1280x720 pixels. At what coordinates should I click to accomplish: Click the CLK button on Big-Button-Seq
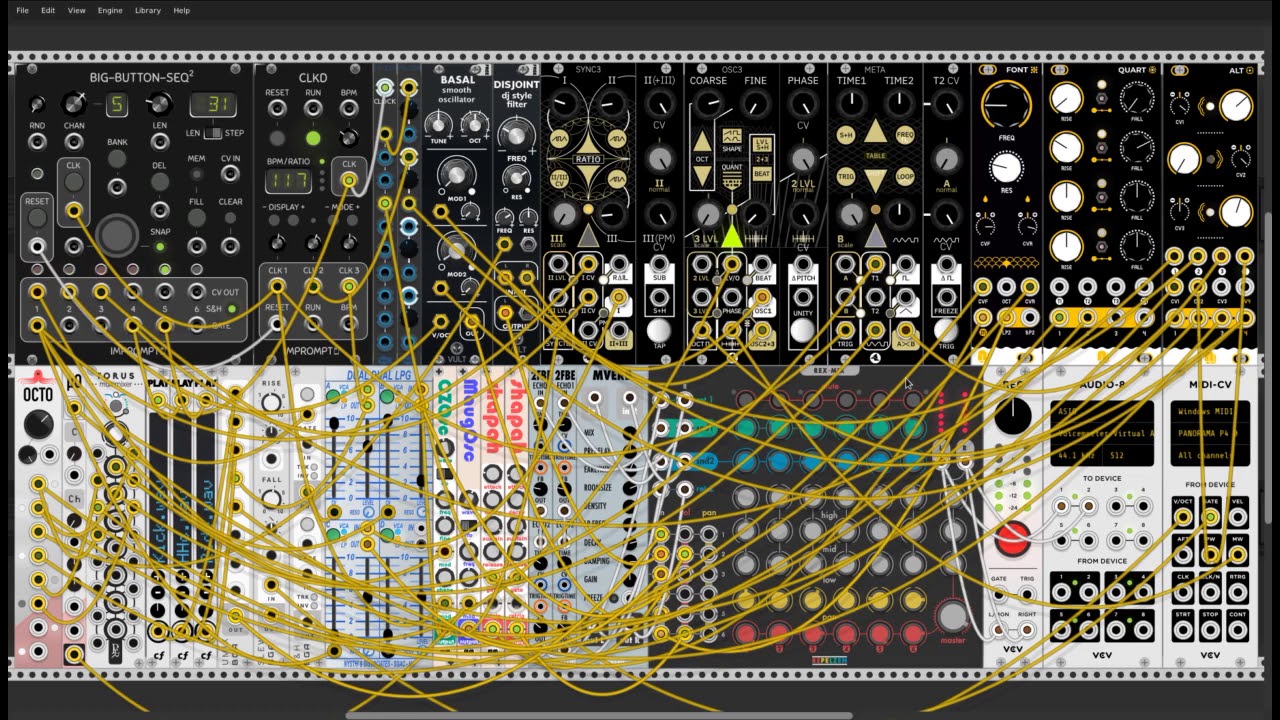click(74, 182)
